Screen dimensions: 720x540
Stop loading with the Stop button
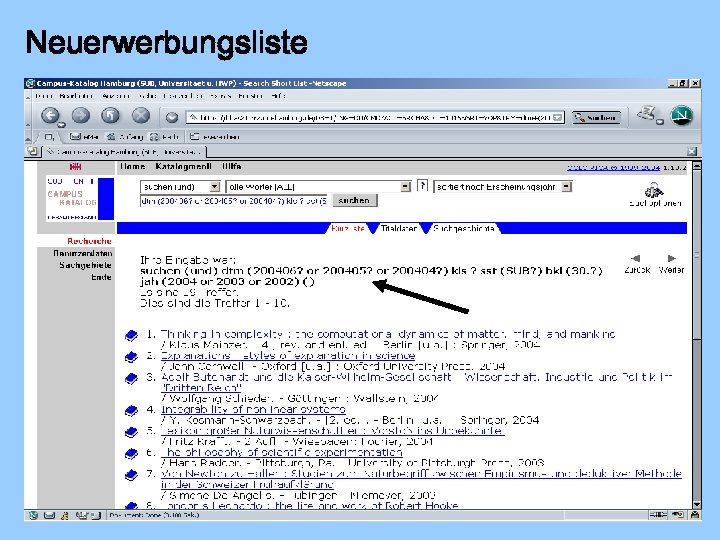point(141,116)
